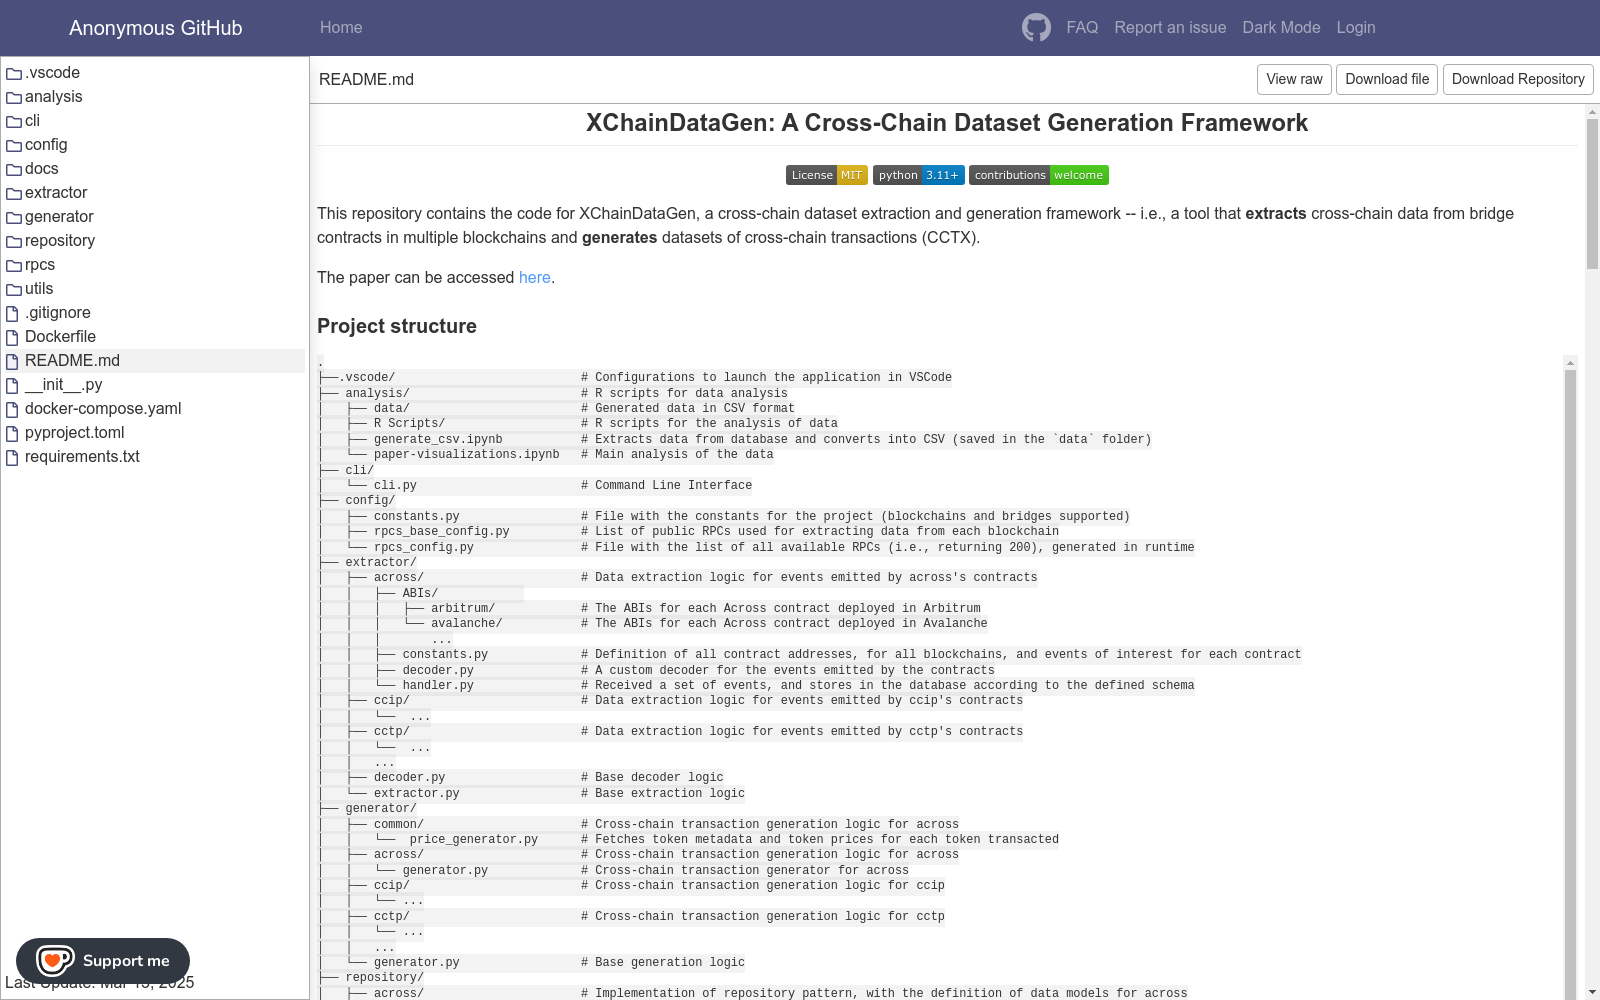Viewport: 1600px width, 1000px height.
Task: Open the pyproject.toml file
Action: 75,433
